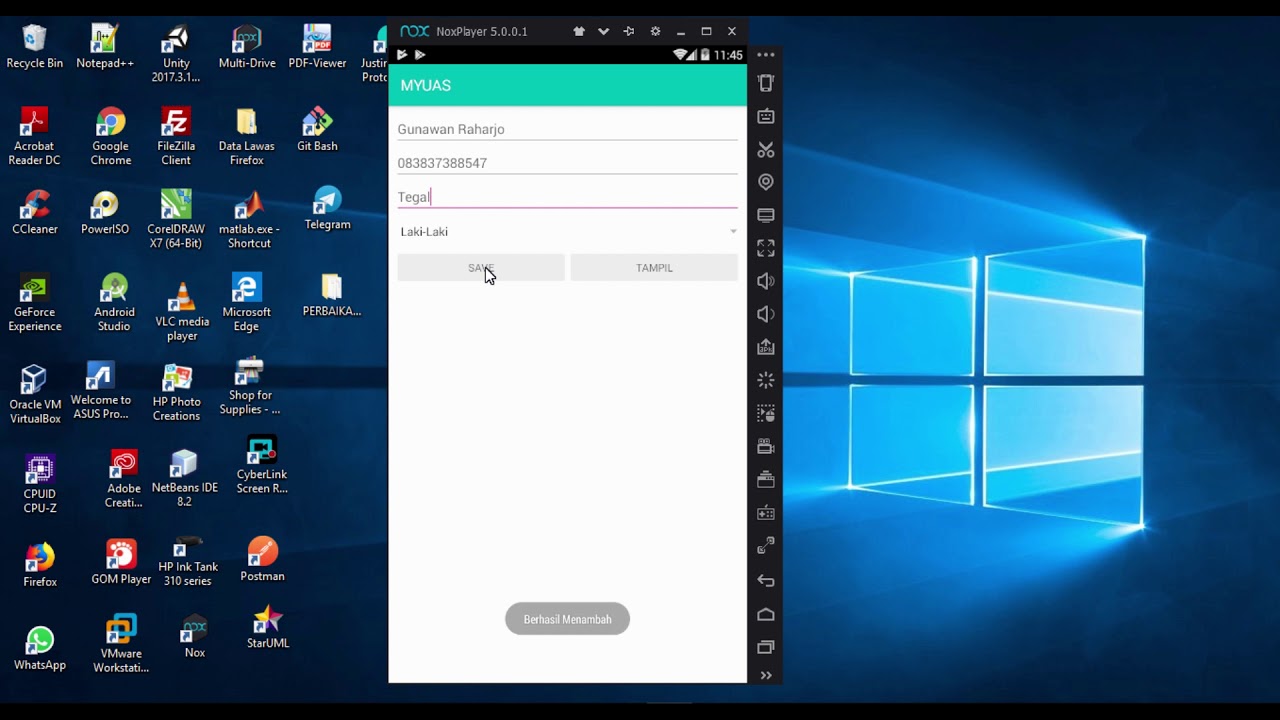Open the Nox keyboard control icon
The image size is (1280, 720).
766,116
